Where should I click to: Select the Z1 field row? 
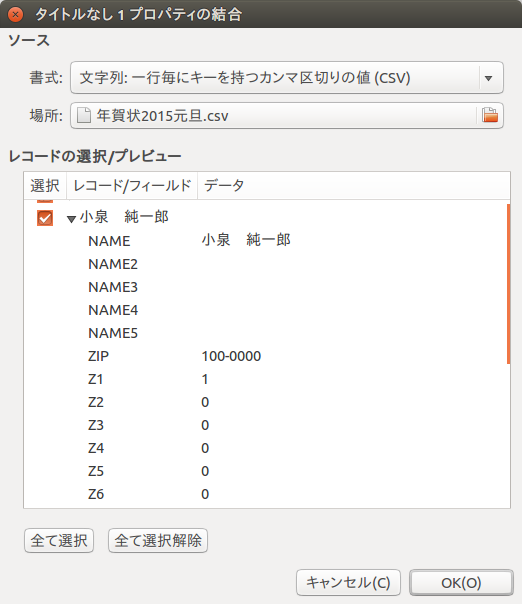(267, 379)
